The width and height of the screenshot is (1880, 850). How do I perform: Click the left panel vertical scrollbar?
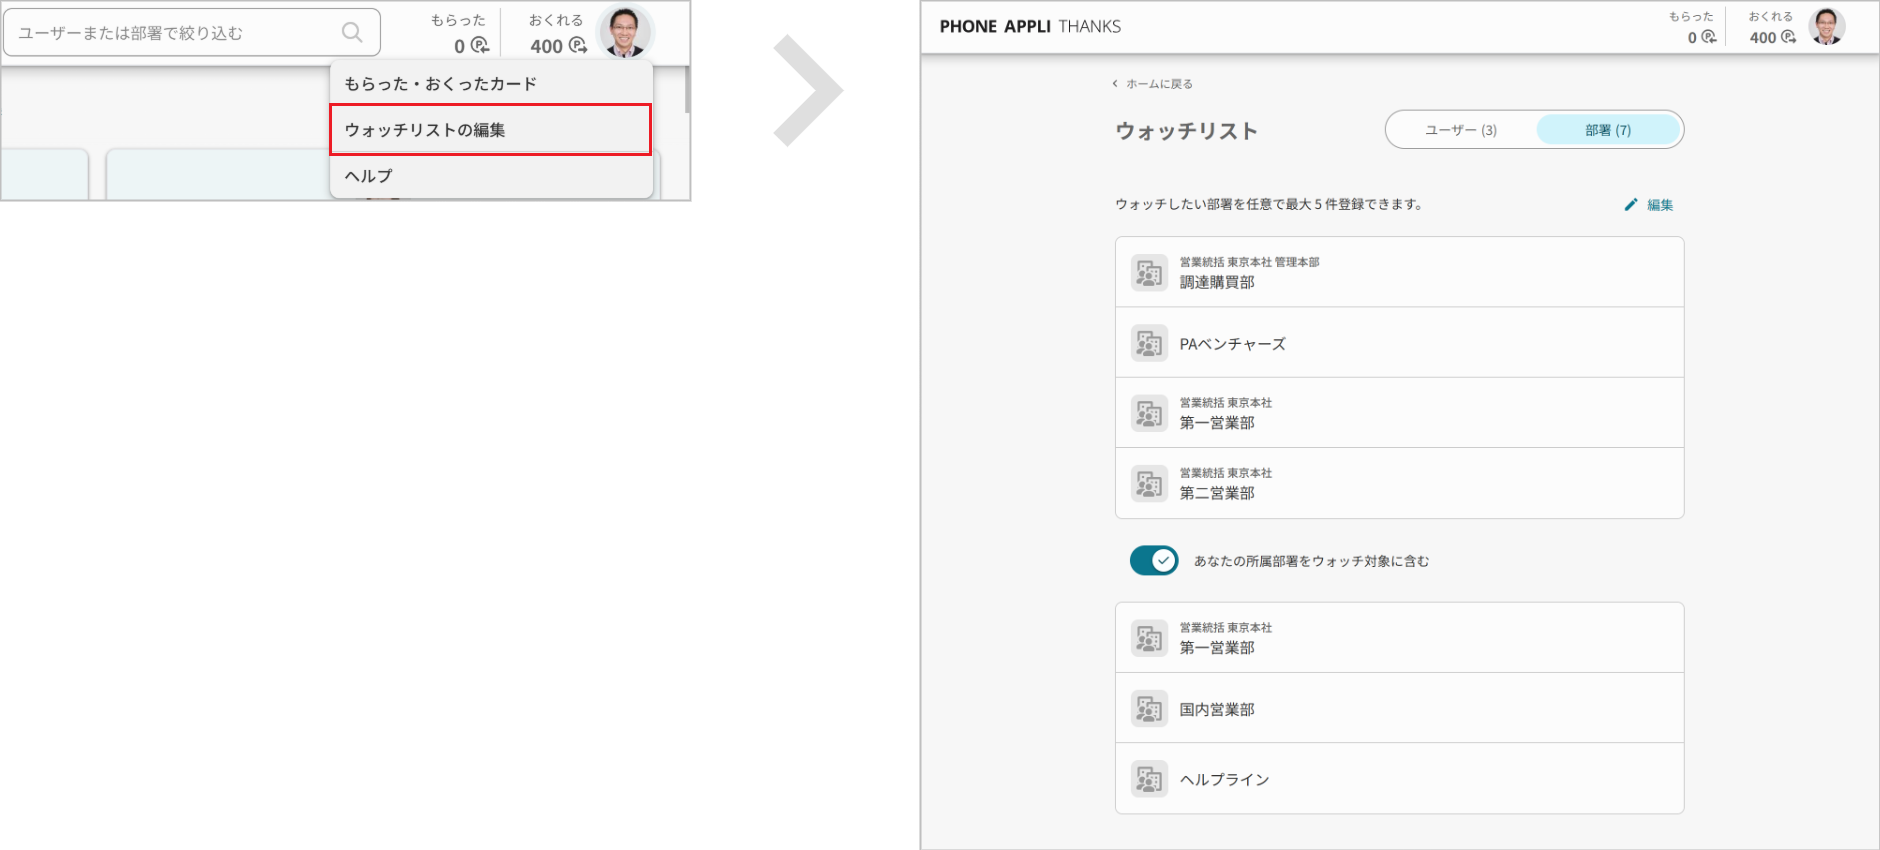coord(687,90)
